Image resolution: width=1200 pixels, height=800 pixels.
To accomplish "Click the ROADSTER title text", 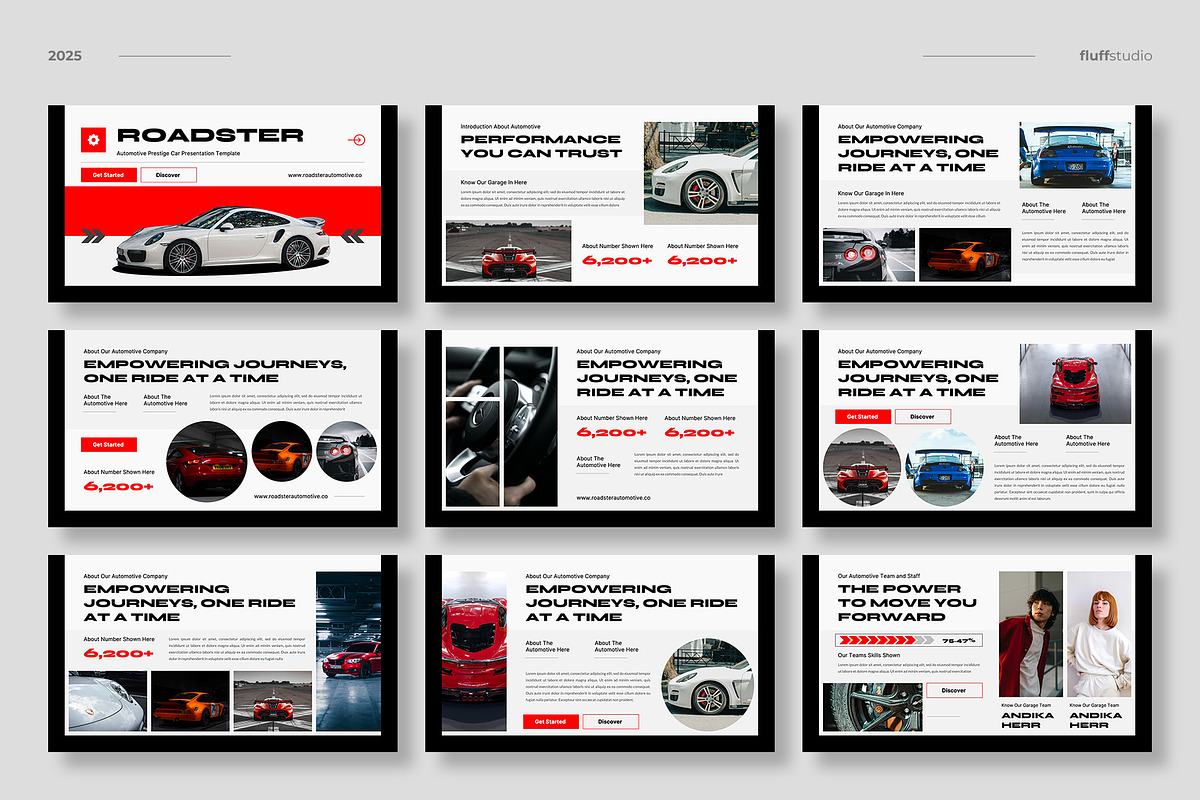I will click(210, 135).
